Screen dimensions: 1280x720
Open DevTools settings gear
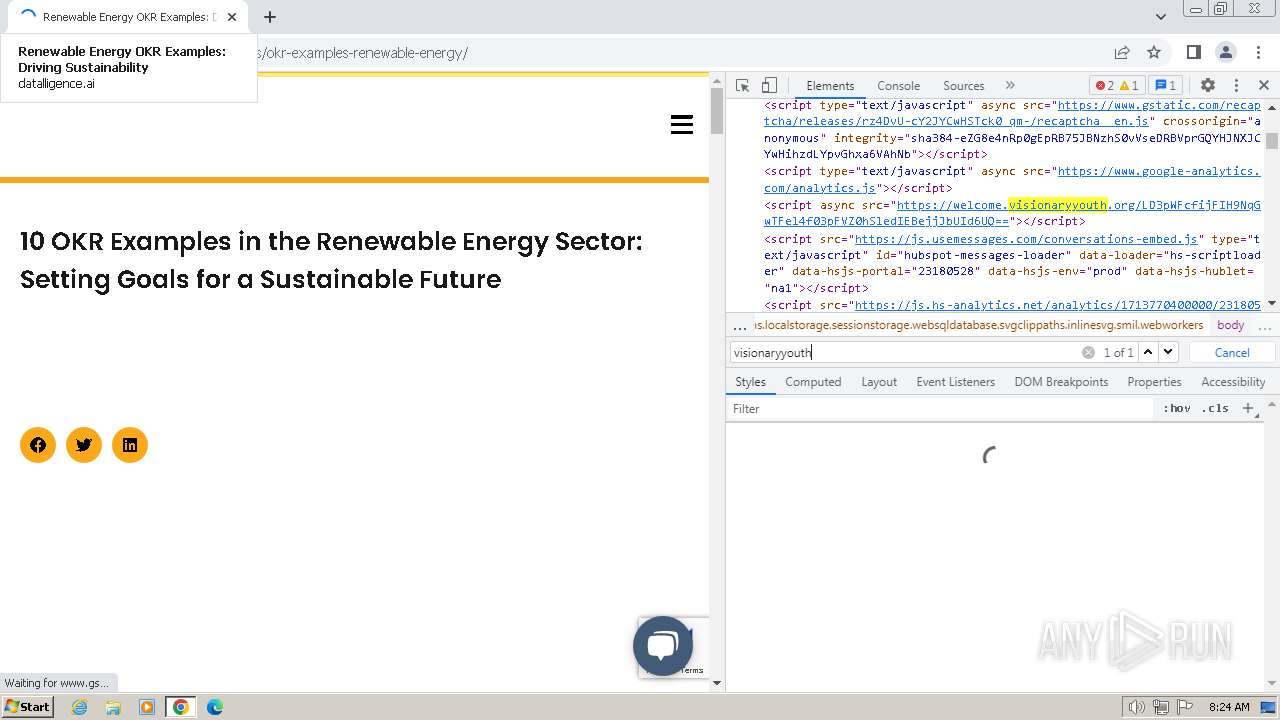1208,86
